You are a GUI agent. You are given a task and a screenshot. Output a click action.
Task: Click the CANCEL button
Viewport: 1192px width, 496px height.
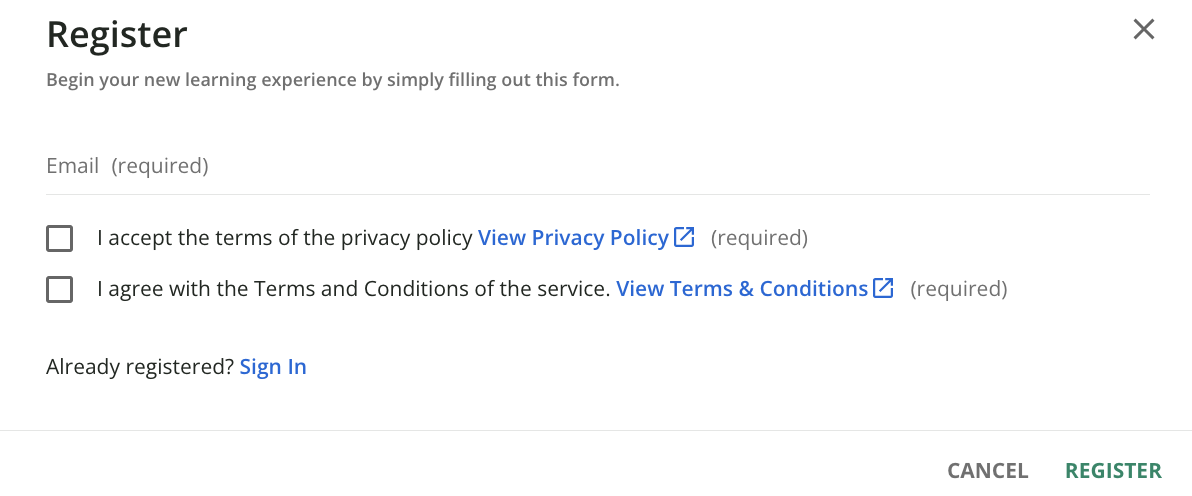click(988, 471)
